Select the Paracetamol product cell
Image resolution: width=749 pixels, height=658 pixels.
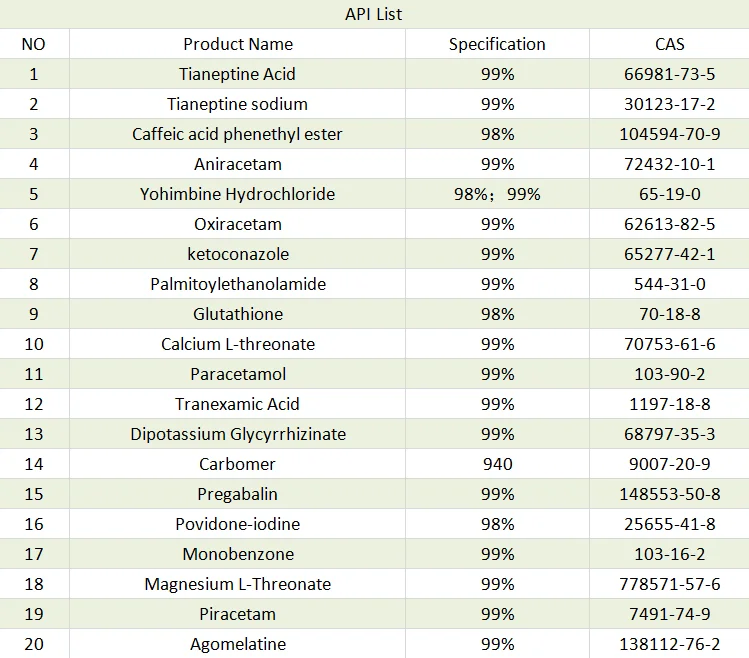(x=238, y=374)
